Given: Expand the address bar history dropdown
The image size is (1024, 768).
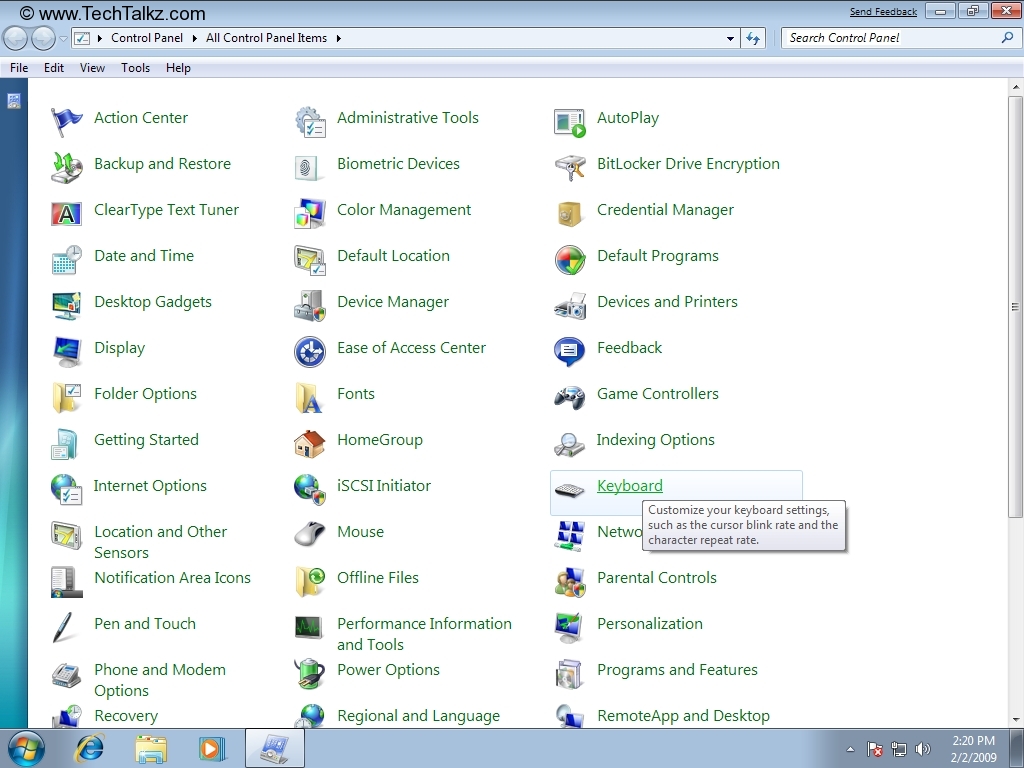Looking at the screenshot, I should pyautogui.click(x=731, y=38).
